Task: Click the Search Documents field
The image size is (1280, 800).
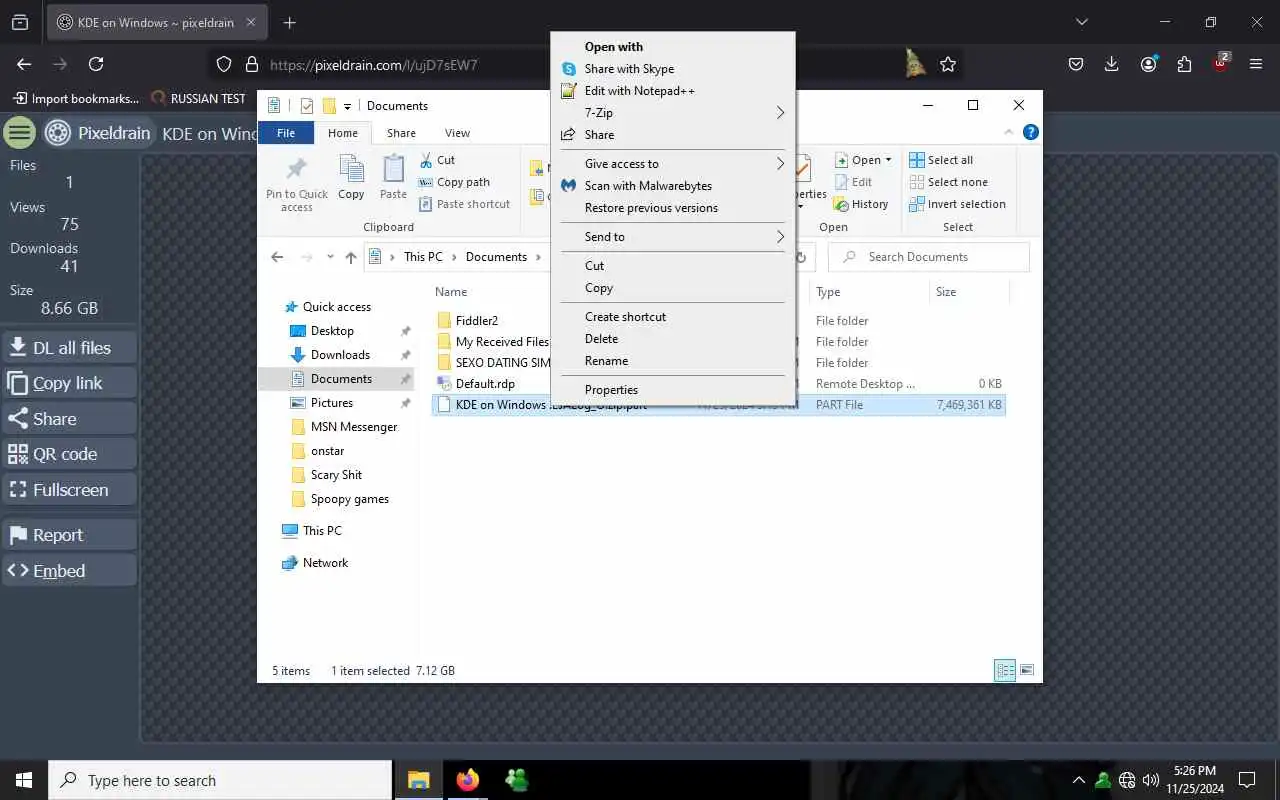Action: 929,257
